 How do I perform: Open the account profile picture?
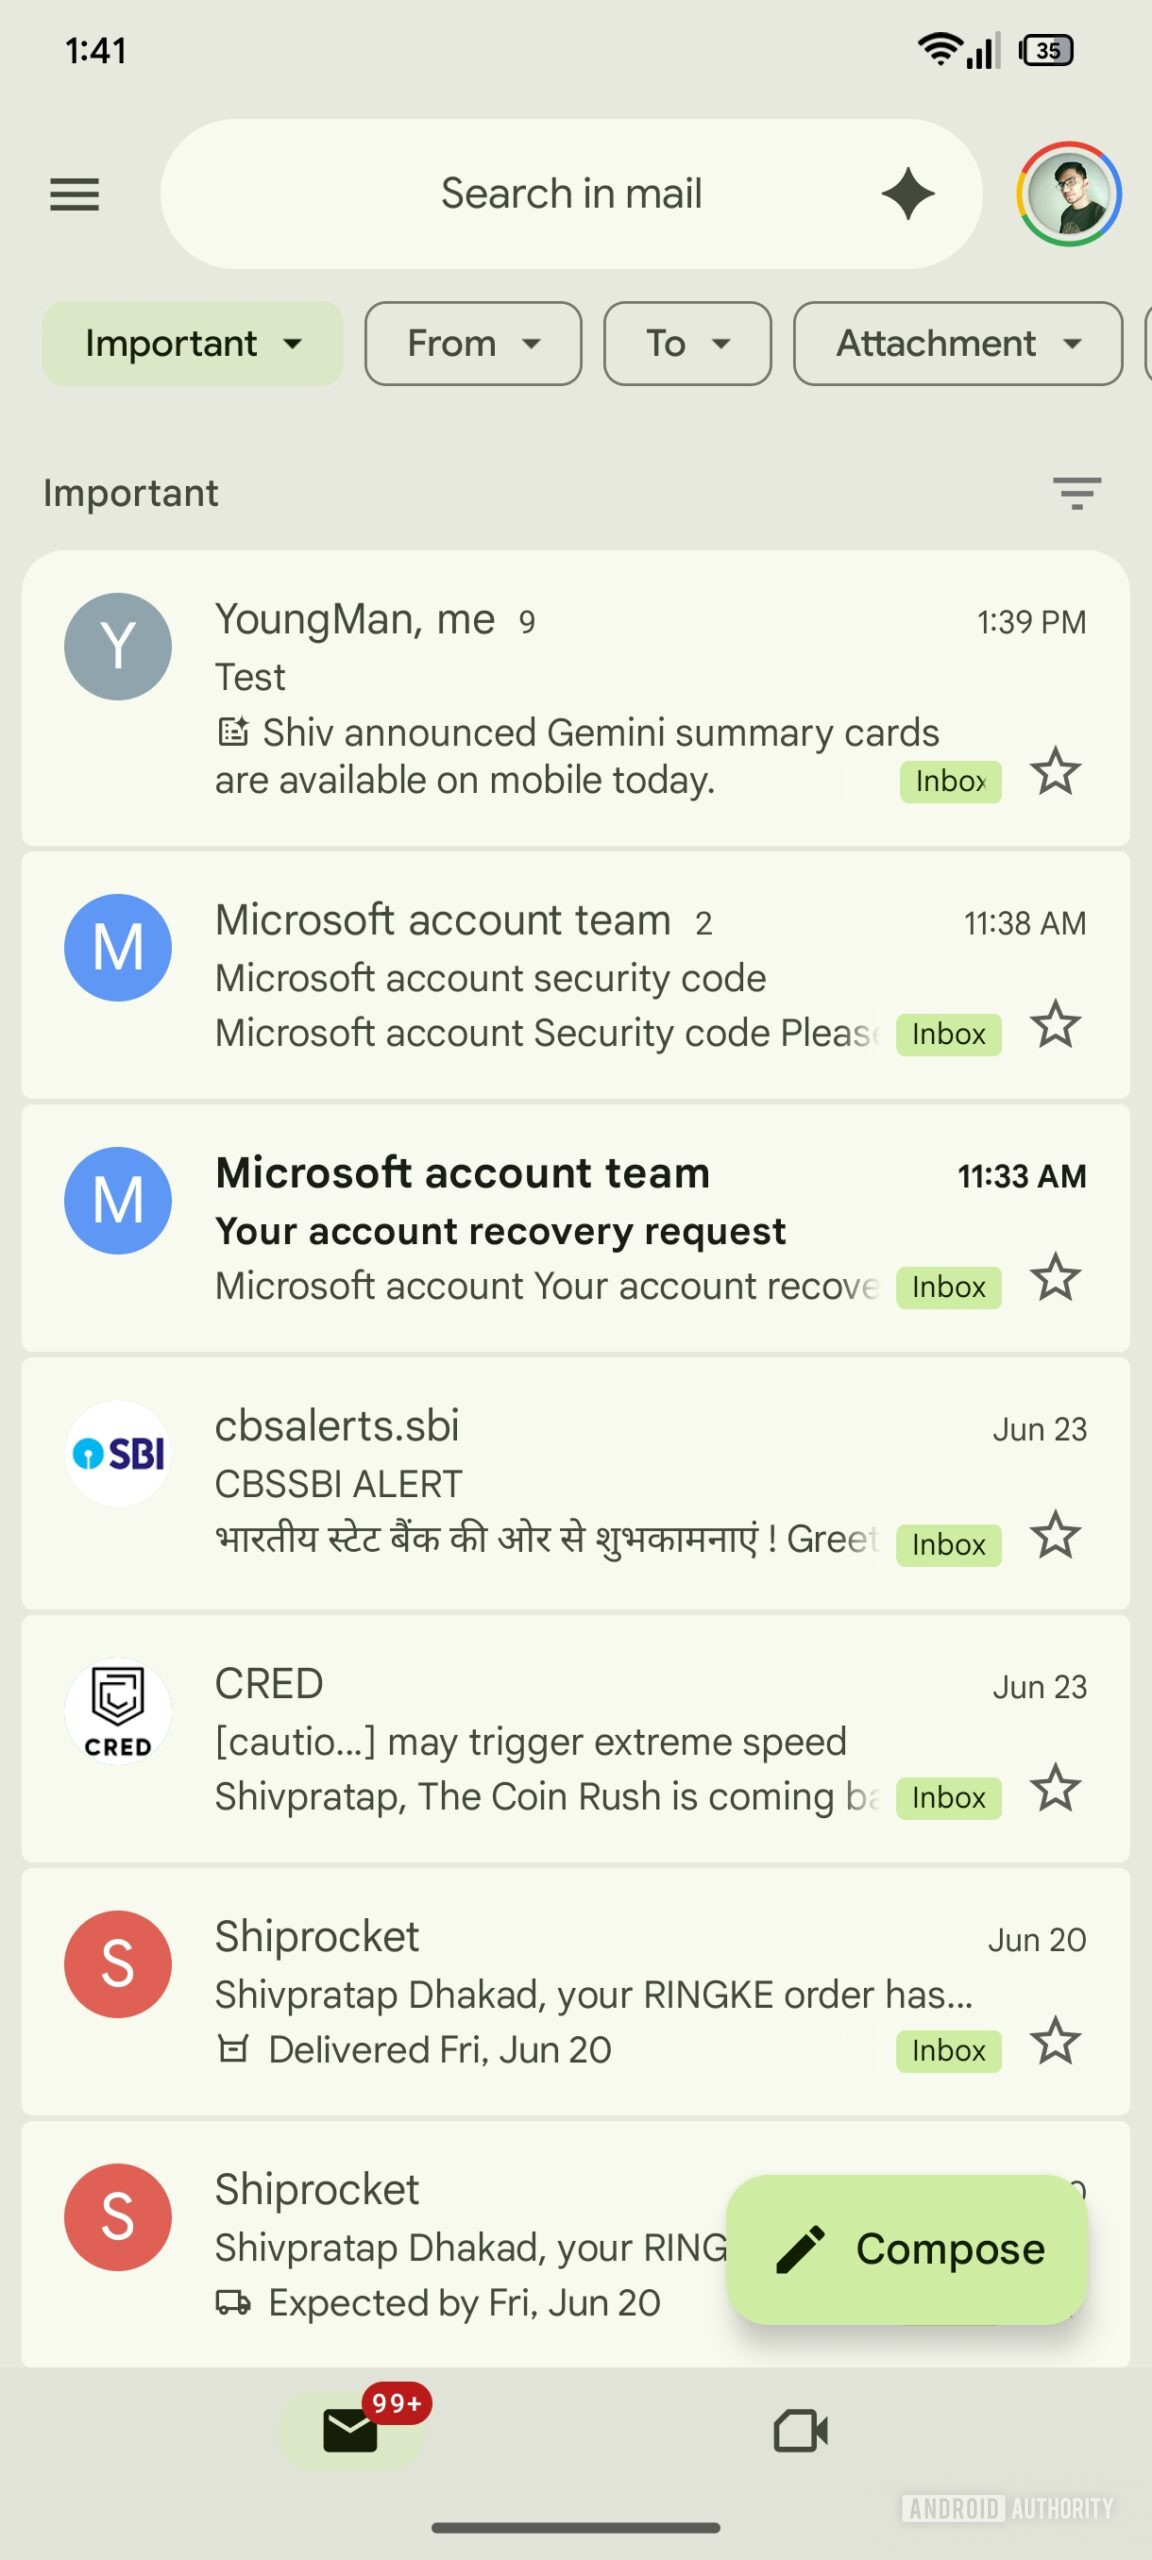(1068, 194)
